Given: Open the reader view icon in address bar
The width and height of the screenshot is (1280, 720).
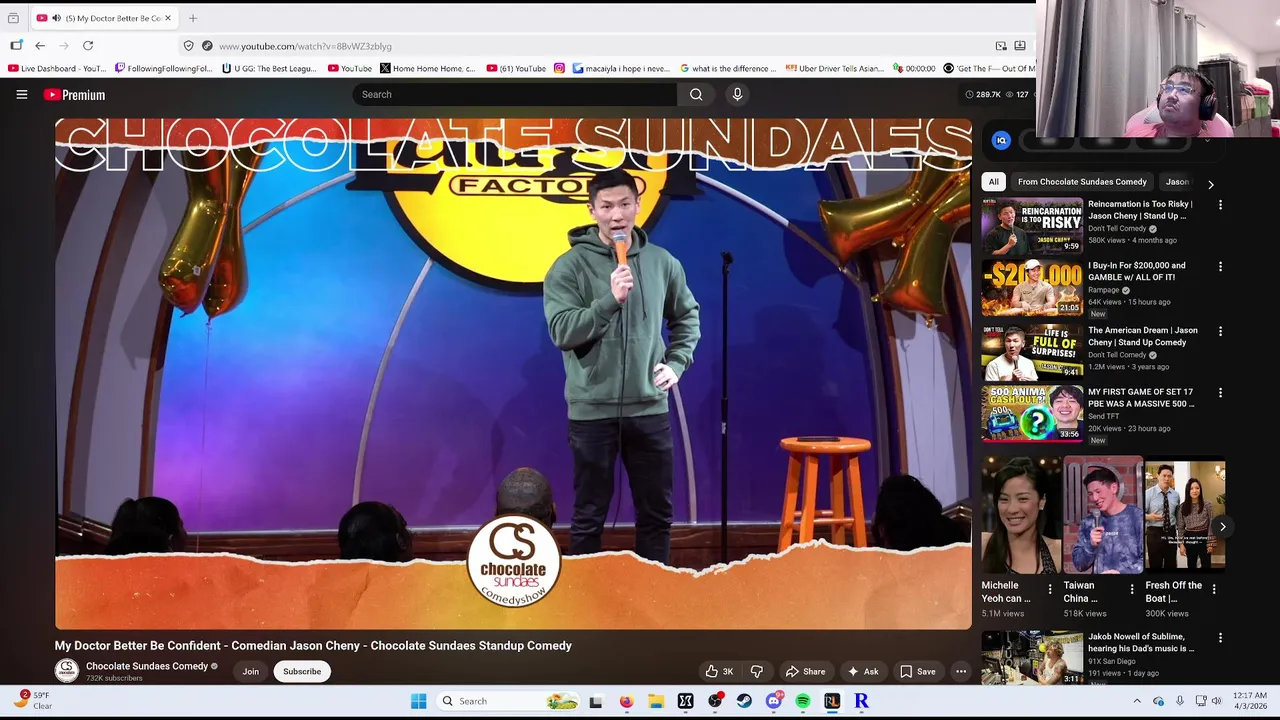Looking at the screenshot, I should 1020,46.
